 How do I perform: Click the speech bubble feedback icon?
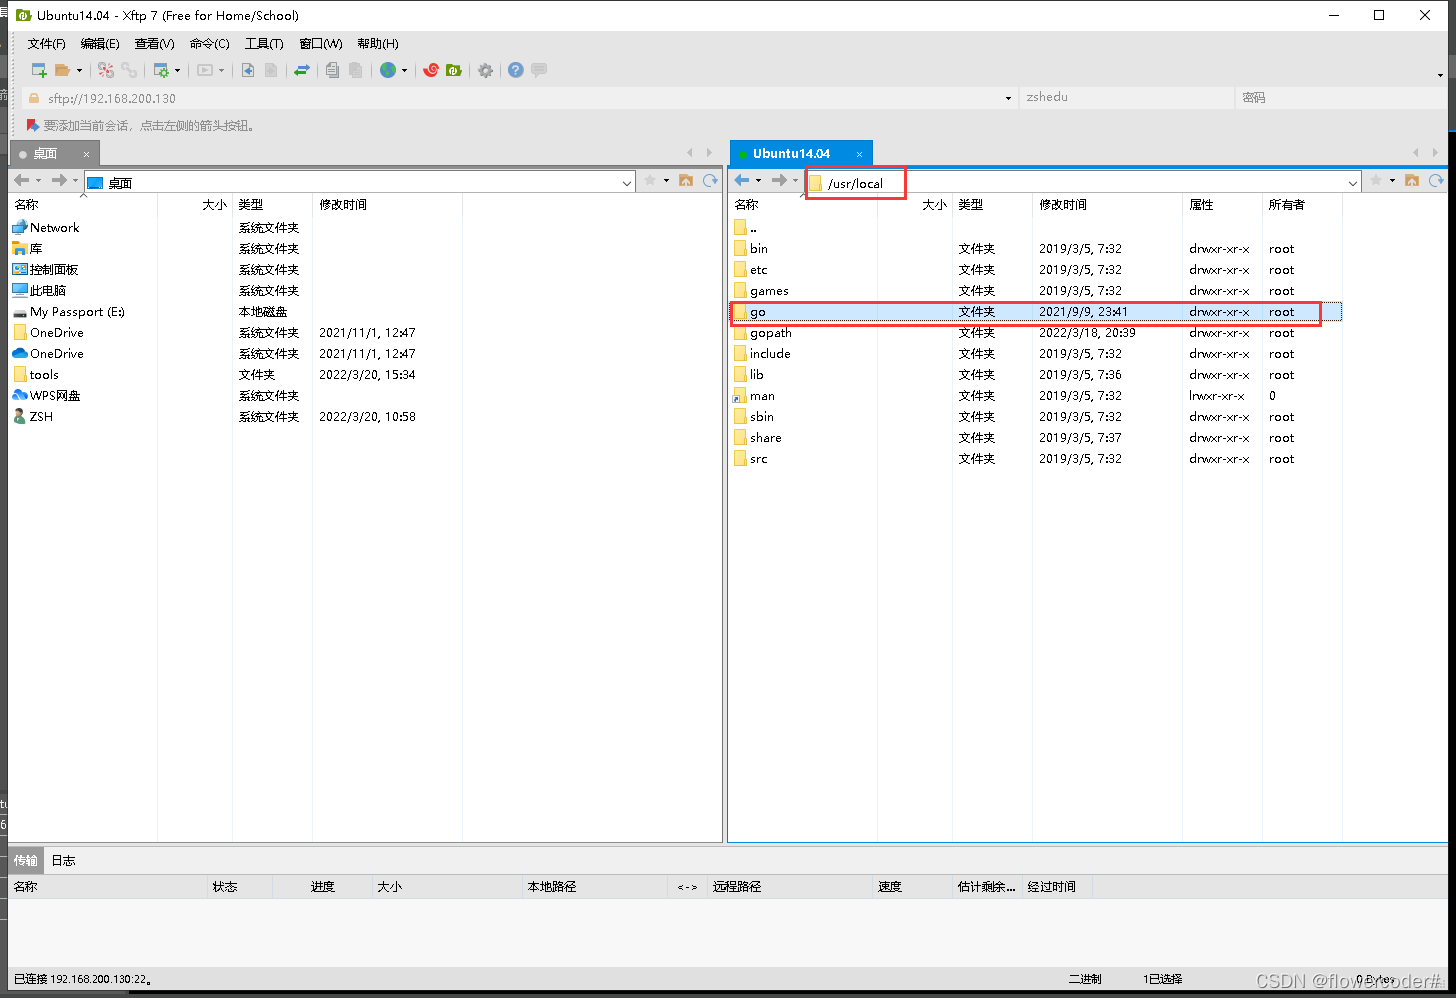click(539, 70)
